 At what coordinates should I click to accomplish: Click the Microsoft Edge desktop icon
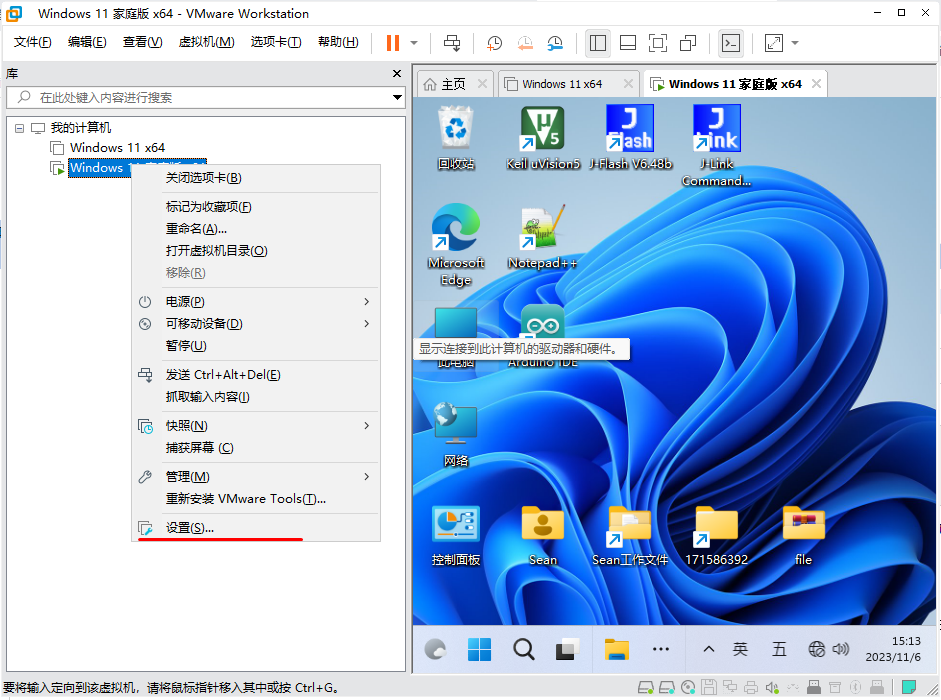click(456, 246)
